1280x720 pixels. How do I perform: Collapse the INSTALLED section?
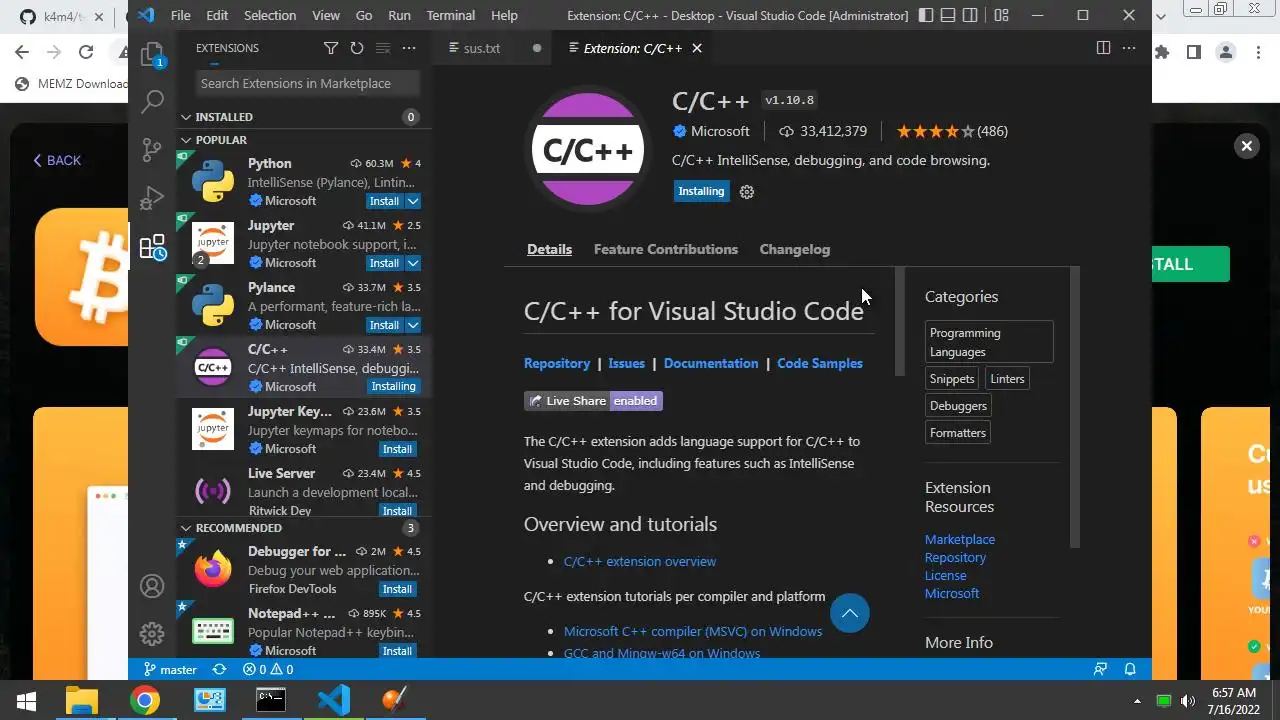coord(304,117)
